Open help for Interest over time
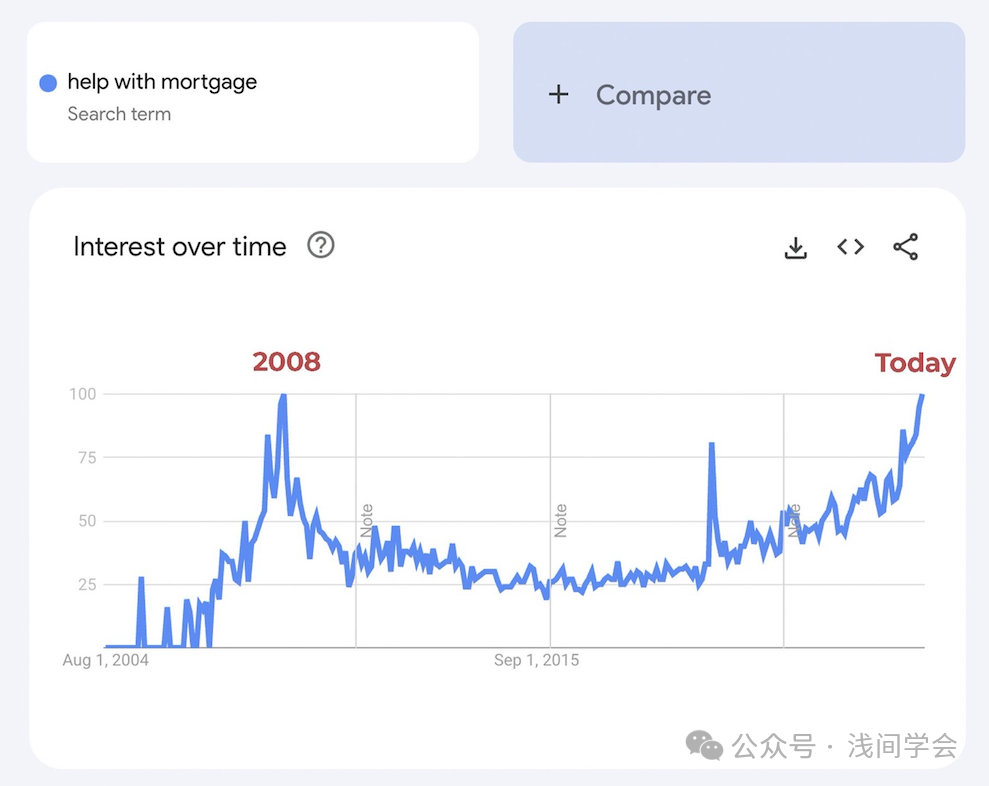This screenshot has height=786, width=989. [320, 245]
